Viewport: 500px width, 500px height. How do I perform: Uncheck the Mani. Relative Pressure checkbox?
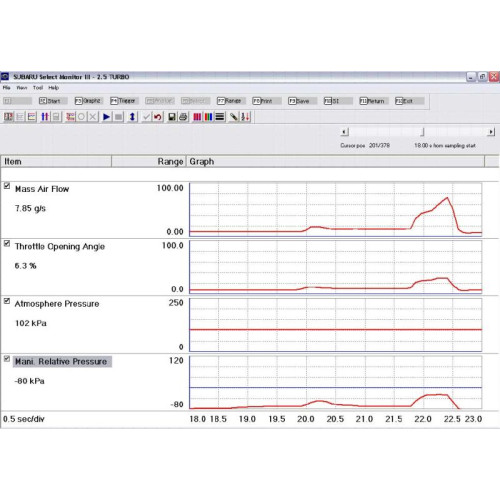click(x=7, y=359)
